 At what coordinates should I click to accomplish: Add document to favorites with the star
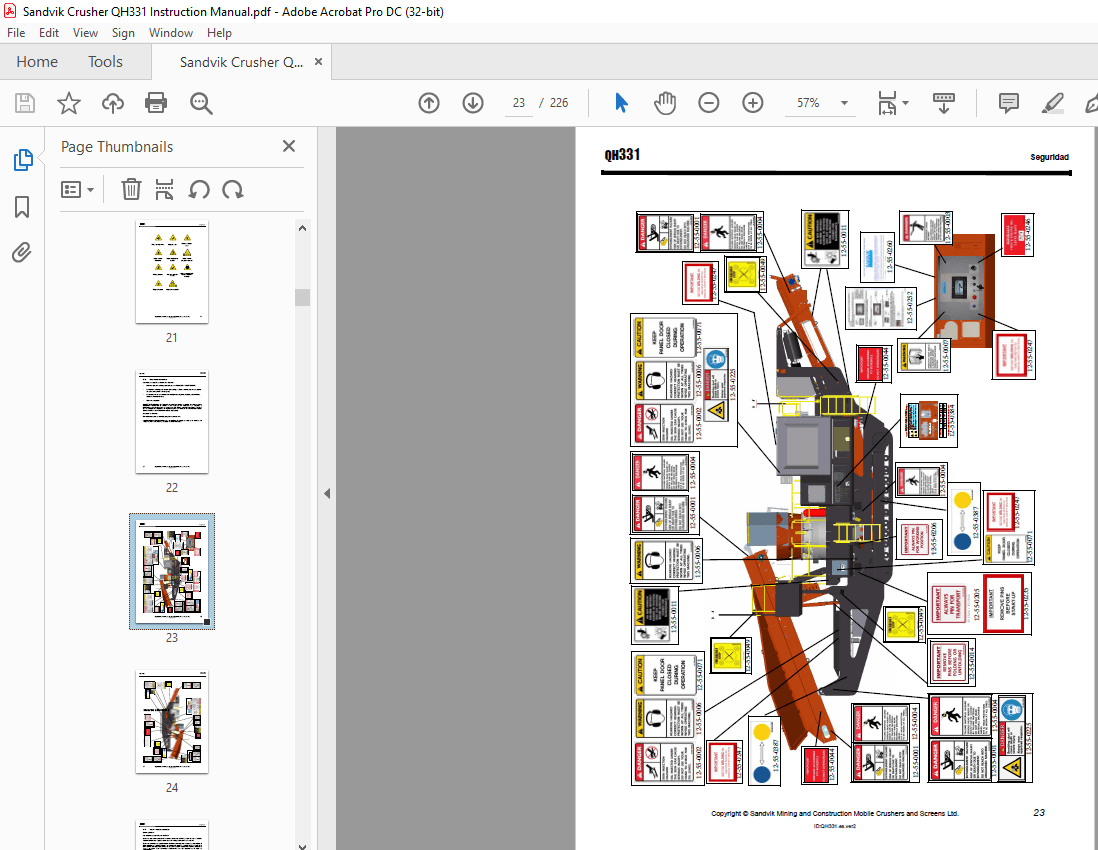(x=68, y=103)
